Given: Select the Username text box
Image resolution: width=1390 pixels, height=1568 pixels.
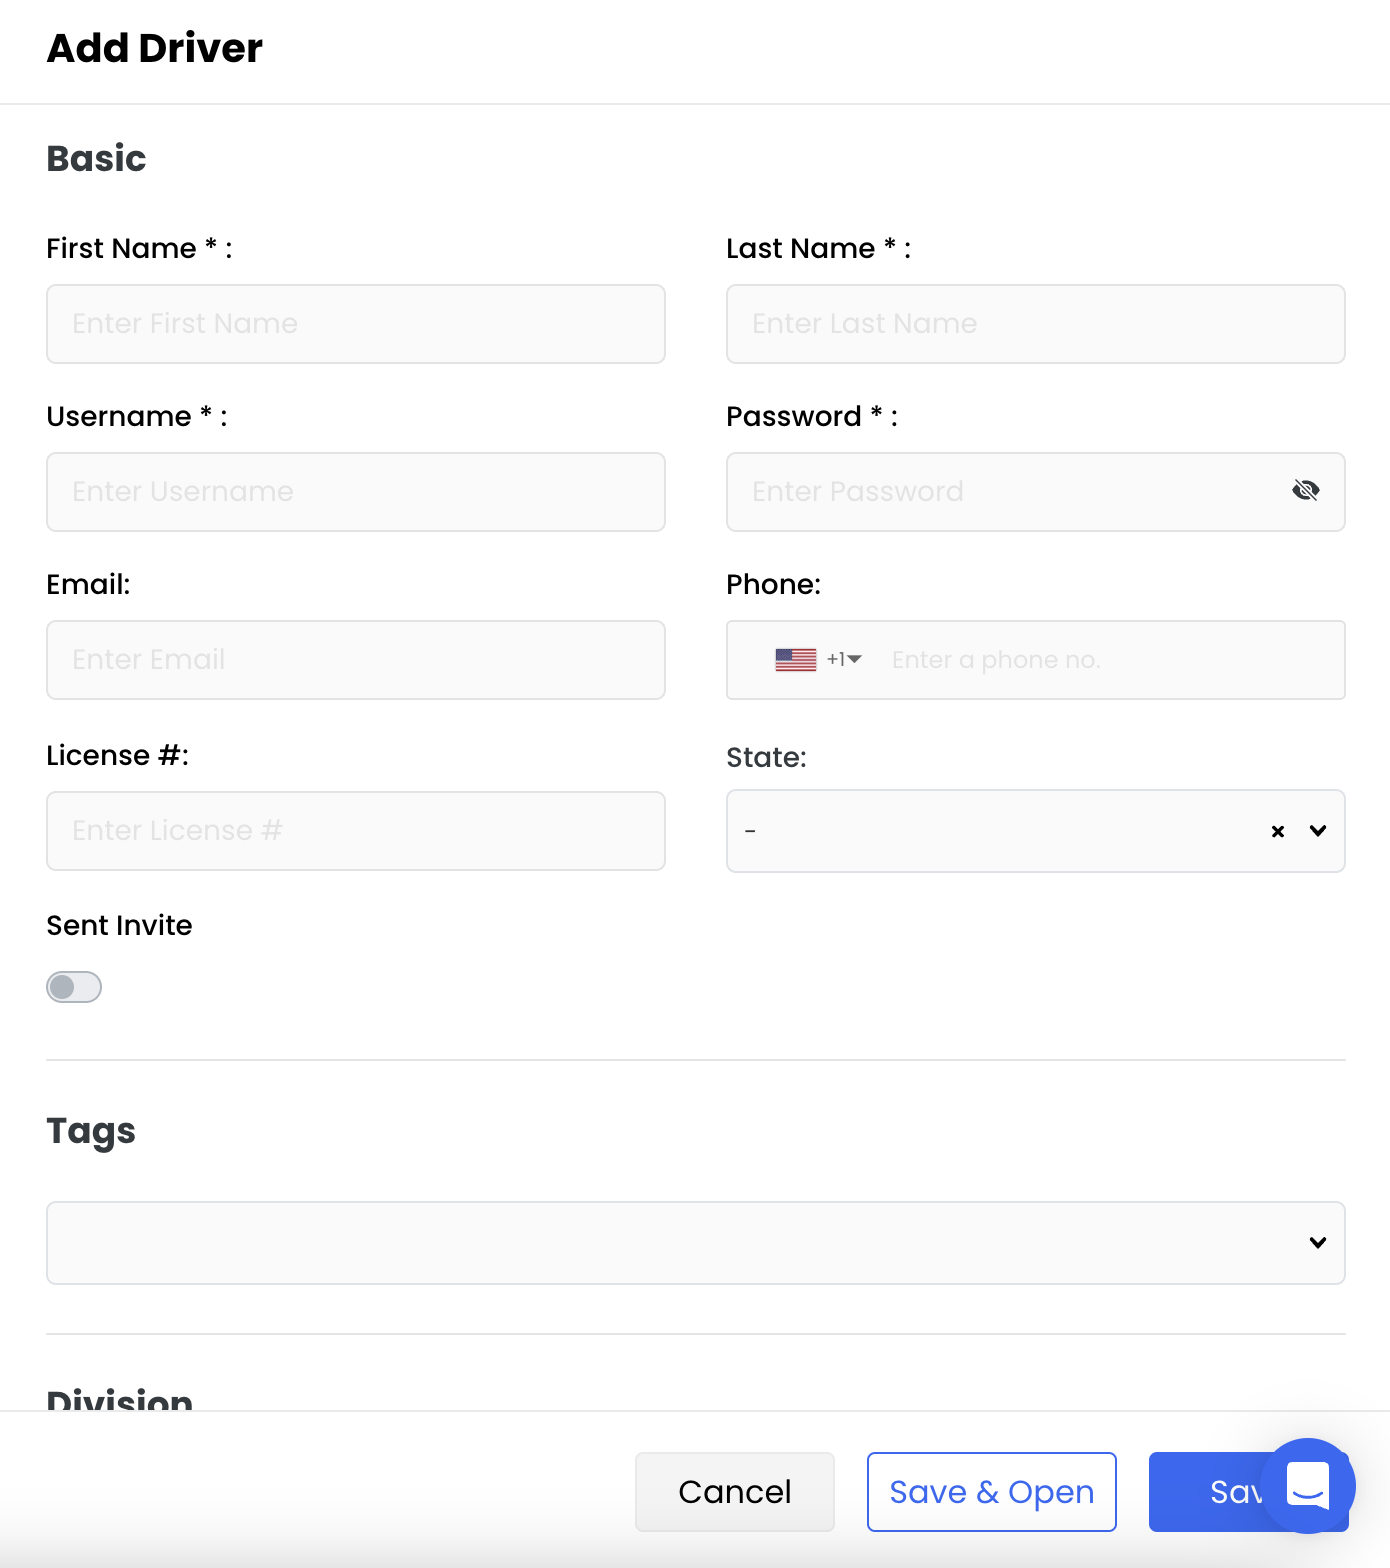Looking at the screenshot, I should (355, 492).
